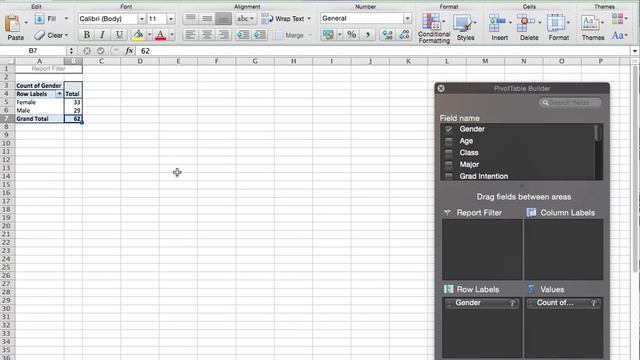Image resolution: width=640 pixels, height=360 pixels.
Task: Toggle italic formatting
Action: pos(102,35)
